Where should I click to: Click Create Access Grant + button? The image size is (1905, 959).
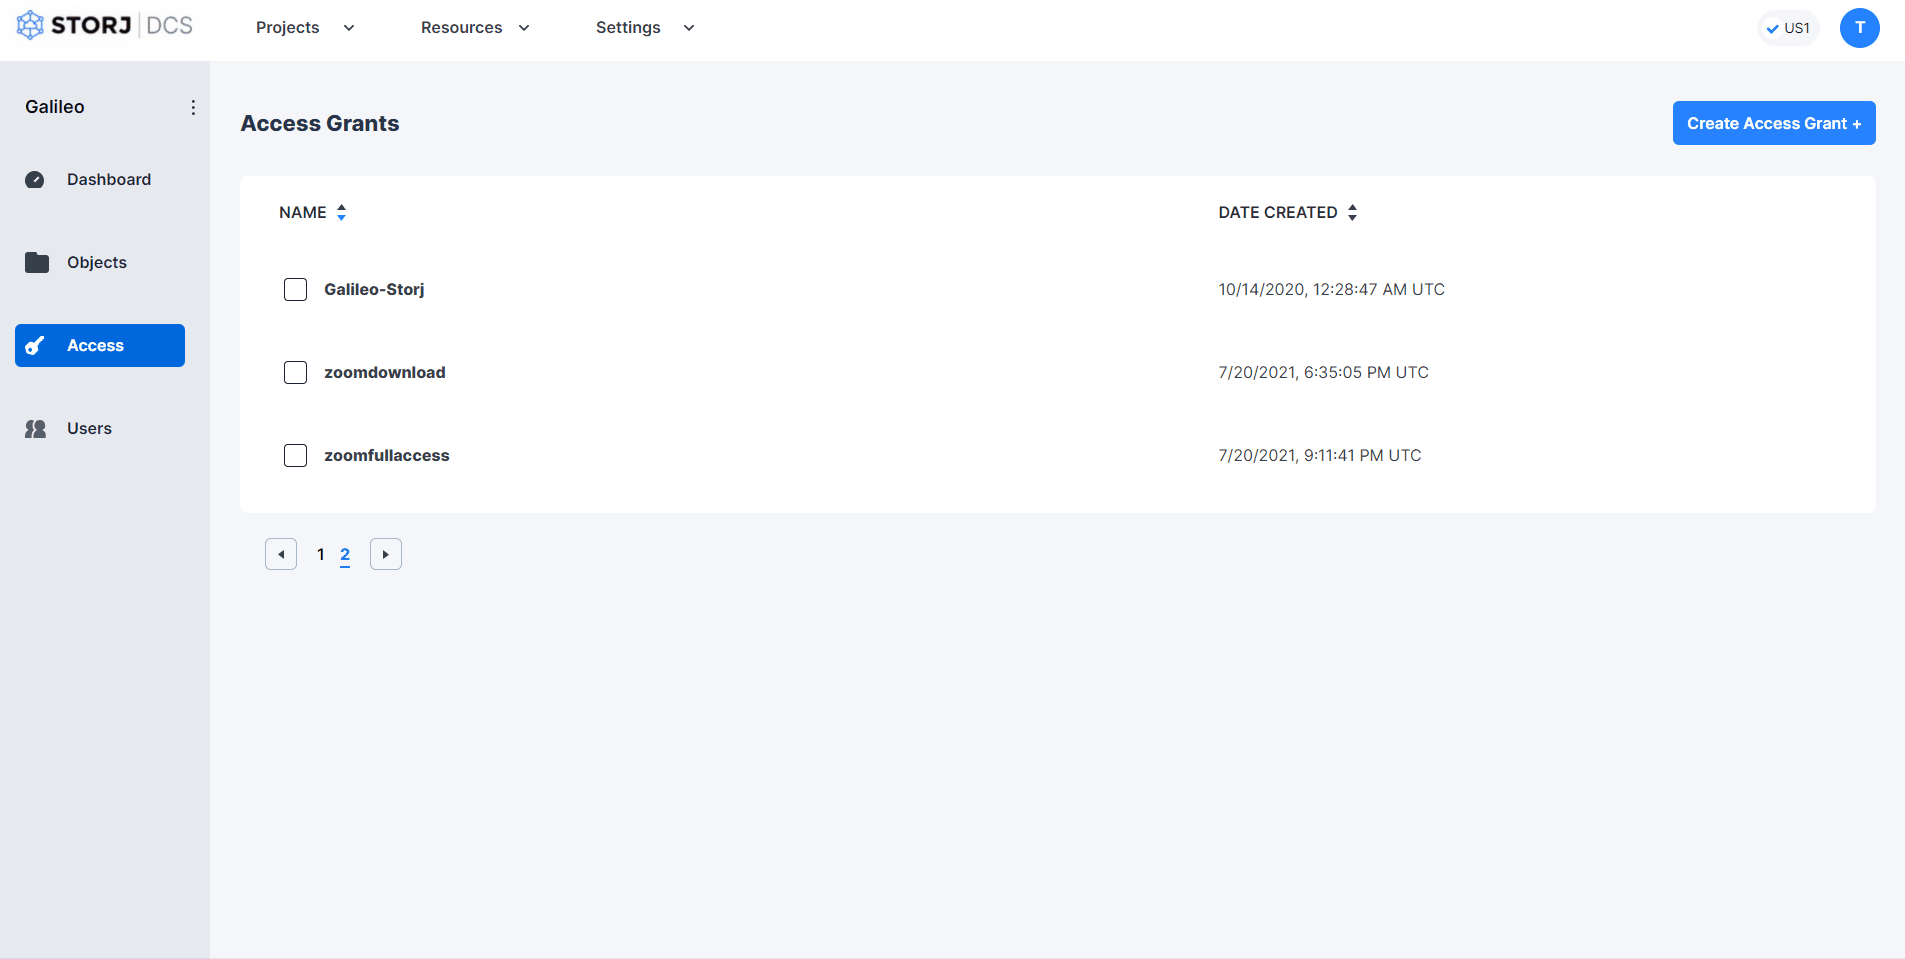coord(1774,123)
